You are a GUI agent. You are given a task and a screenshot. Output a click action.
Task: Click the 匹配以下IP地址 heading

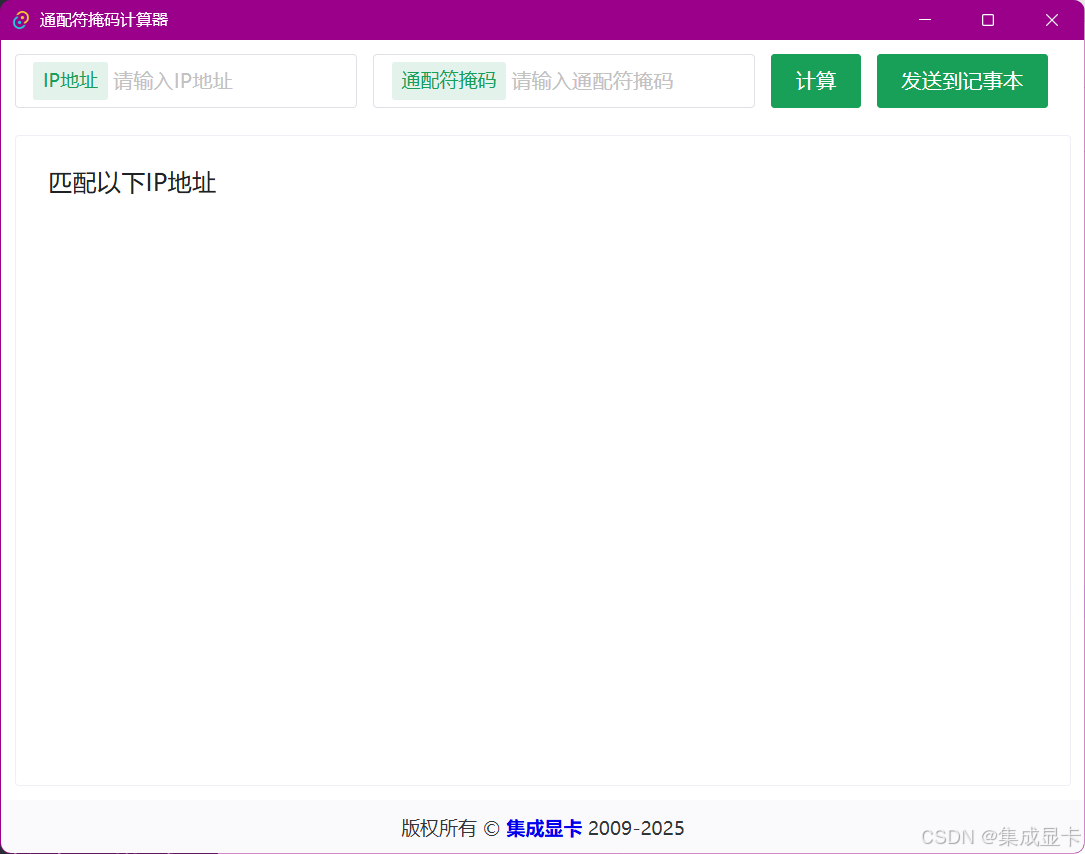132,183
